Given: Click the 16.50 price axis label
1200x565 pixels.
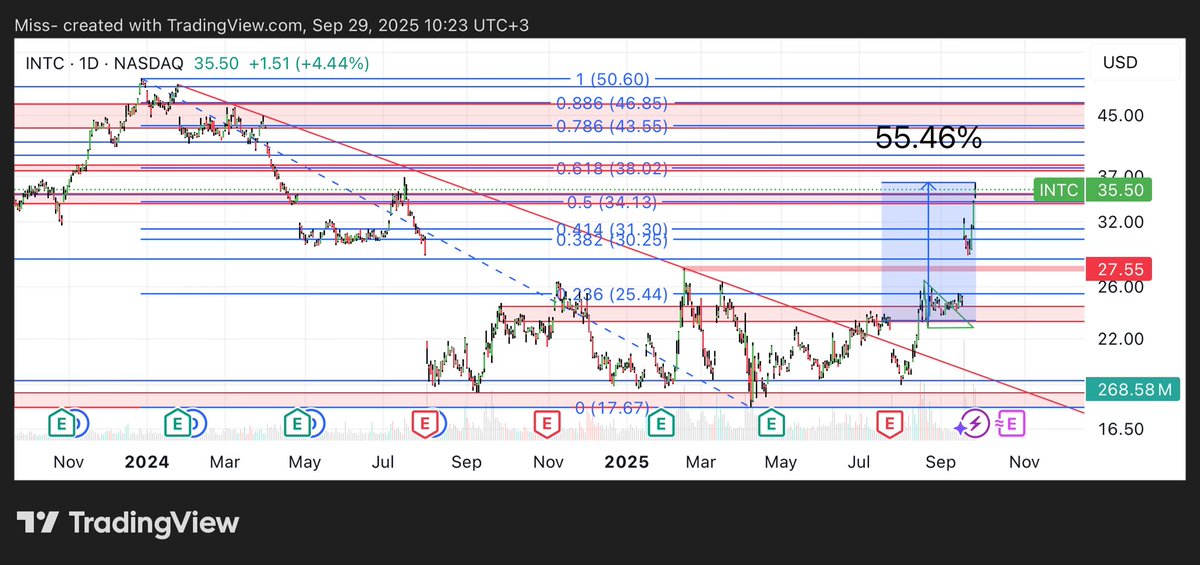Looking at the screenshot, I should coord(1120,429).
